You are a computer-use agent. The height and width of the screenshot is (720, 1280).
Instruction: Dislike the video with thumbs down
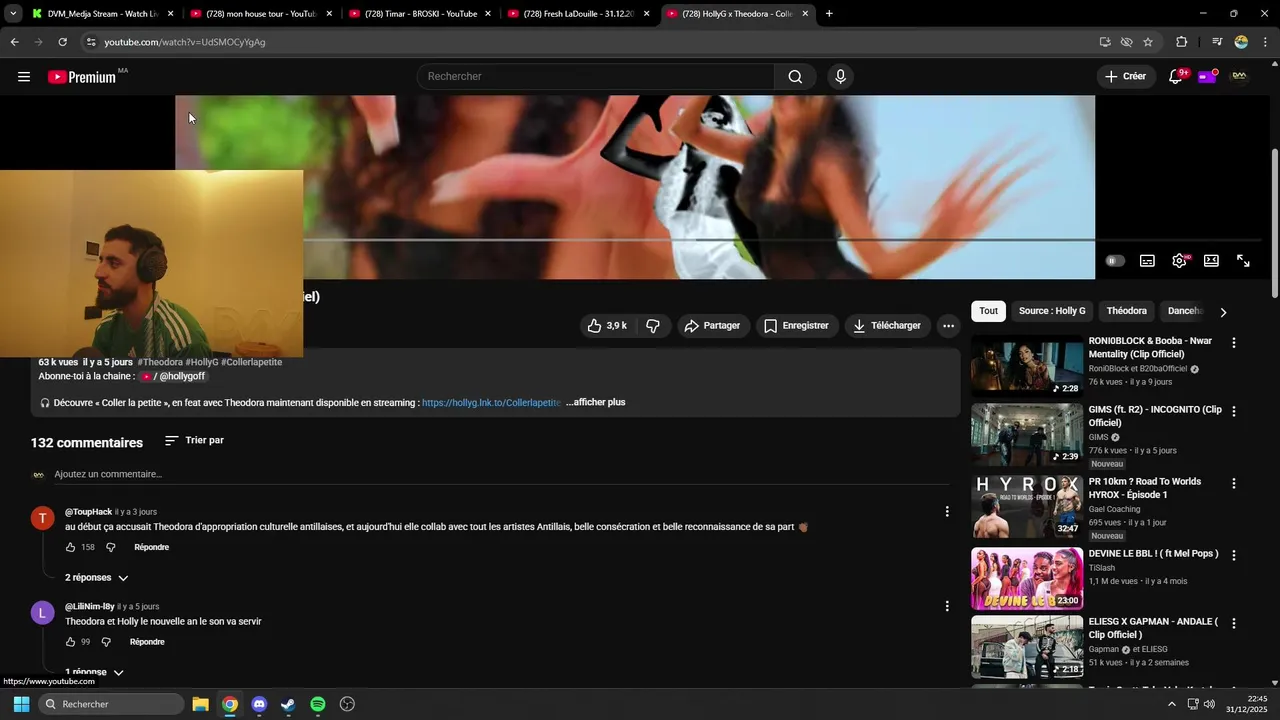[x=653, y=326]
